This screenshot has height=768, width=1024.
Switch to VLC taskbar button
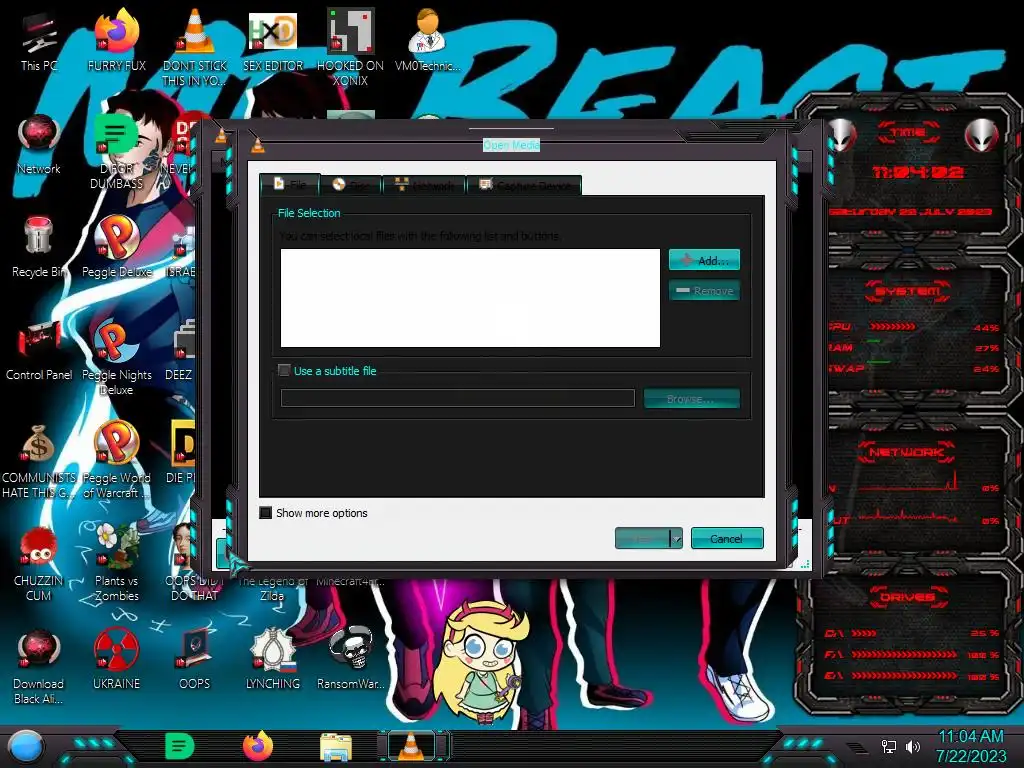(x=411, y=746)
